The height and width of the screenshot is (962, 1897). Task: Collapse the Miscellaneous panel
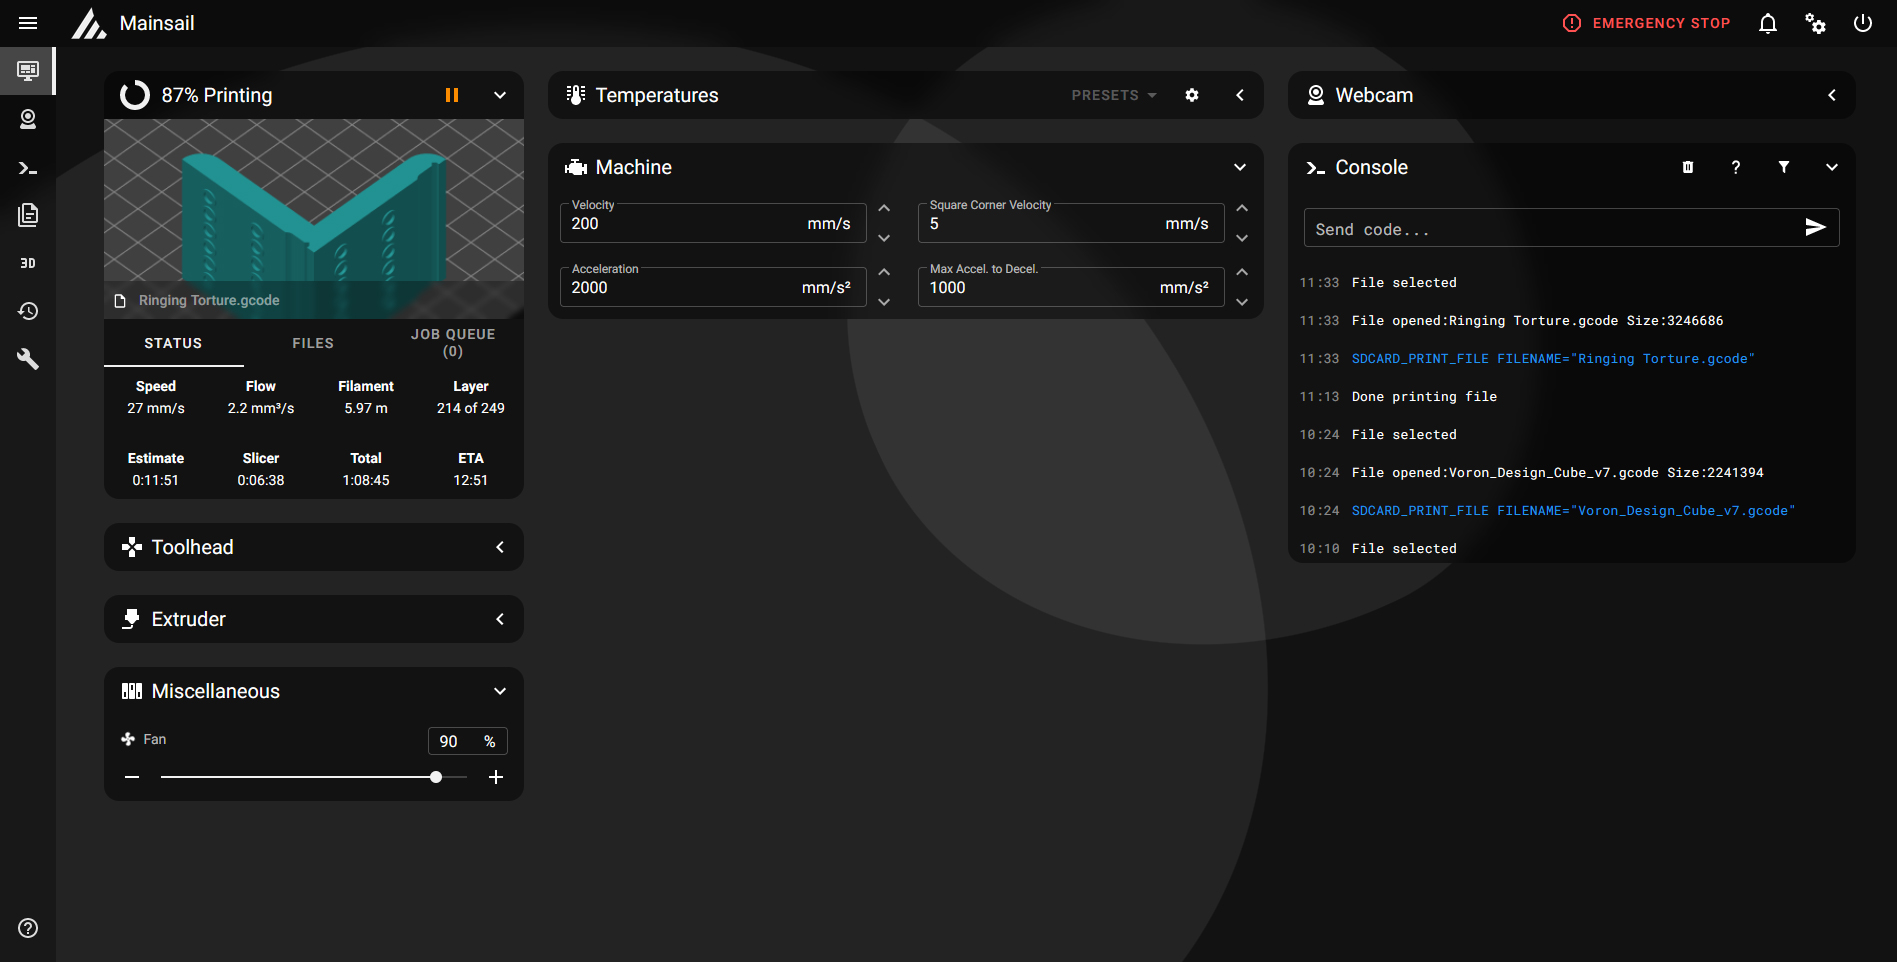500,691
